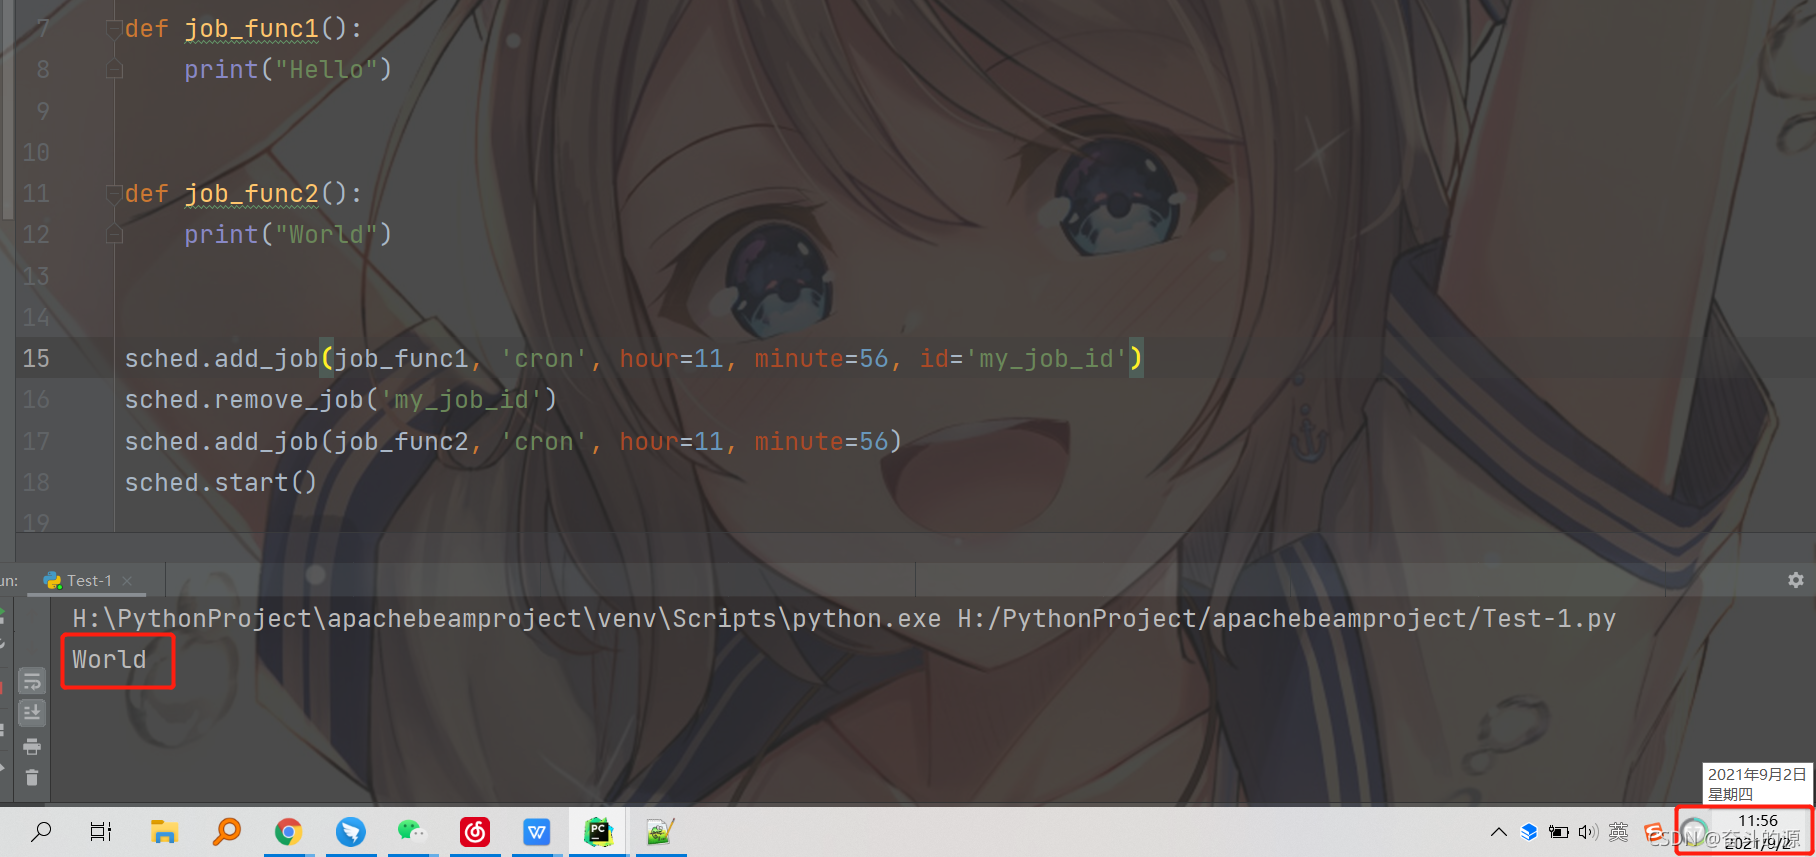1816x857 pixels.
Task: Toggle scroll to end of console
Action: [32, 713]
